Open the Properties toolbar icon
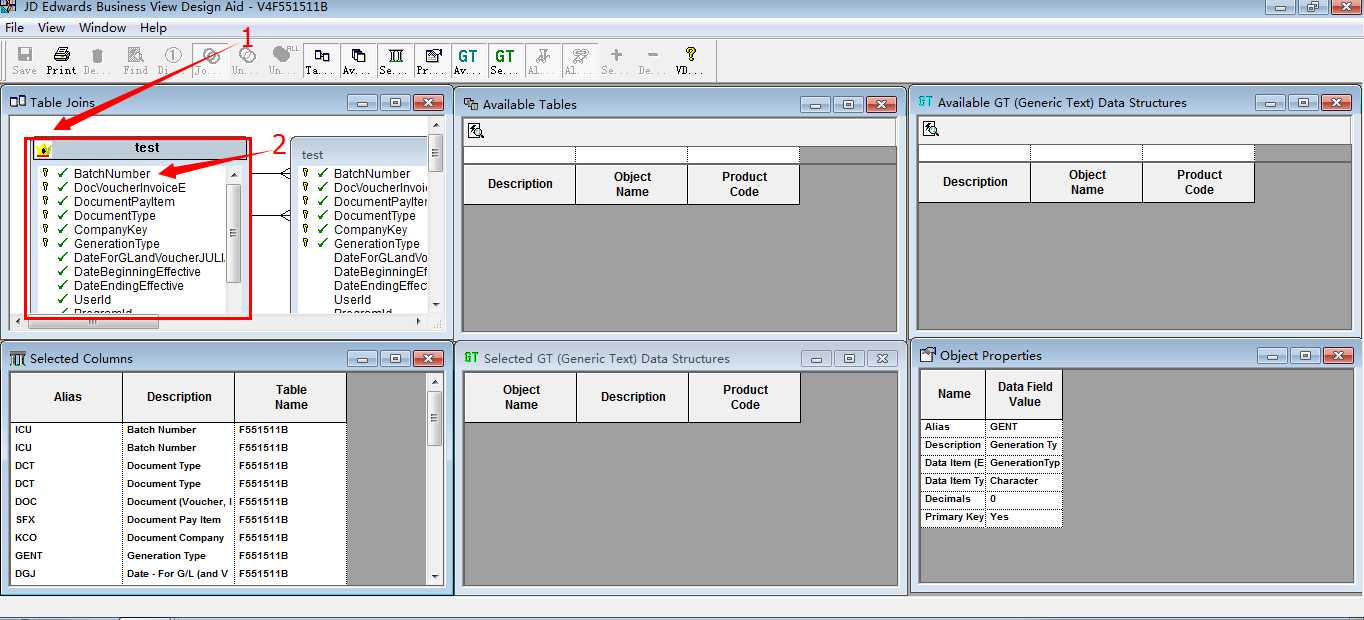The width and height of the screenshot is (1364, 620). [x=431, y=60]
